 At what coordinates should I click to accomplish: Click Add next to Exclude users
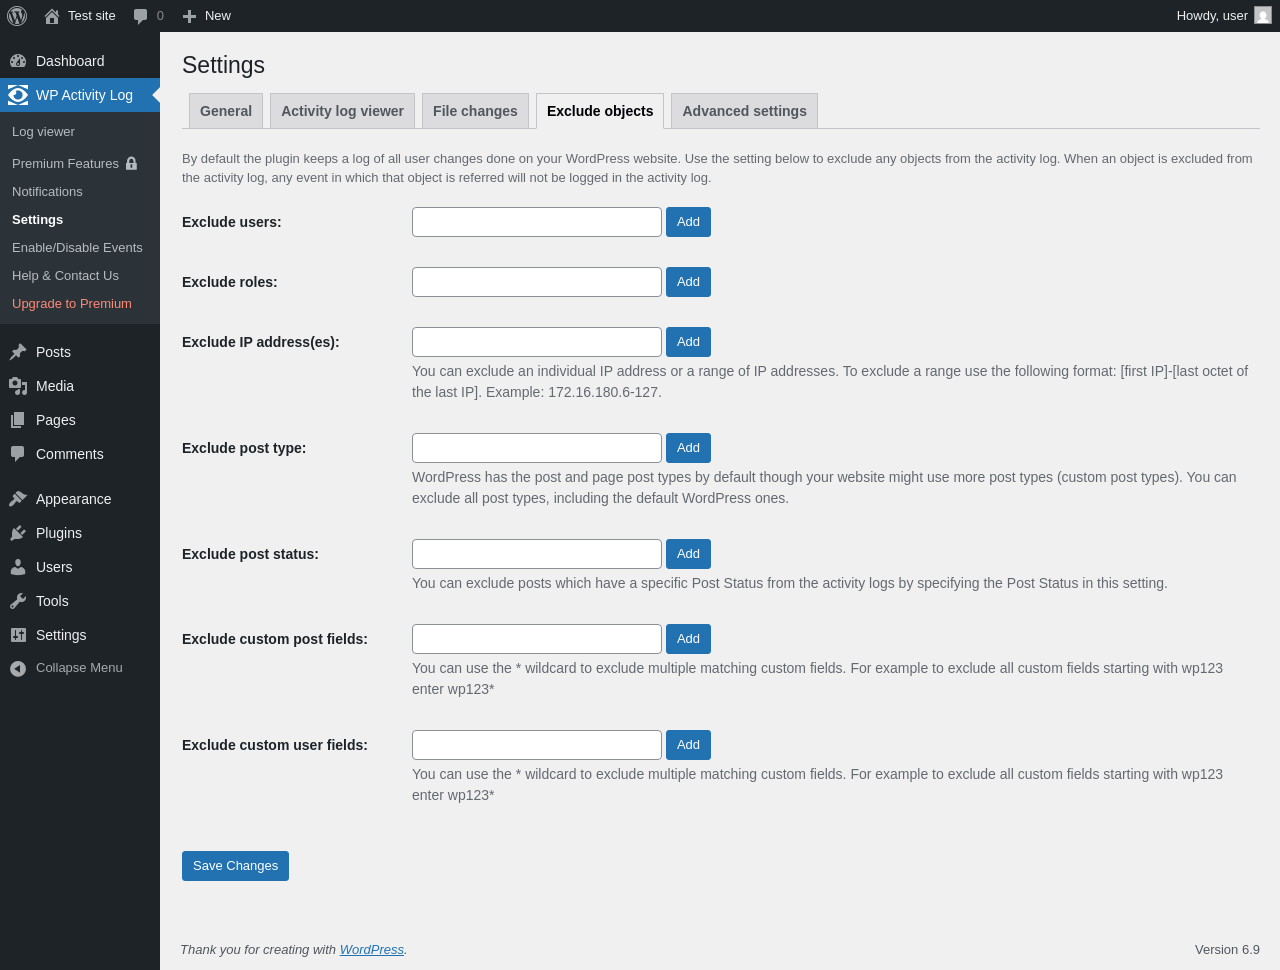(x=688, y=222)
